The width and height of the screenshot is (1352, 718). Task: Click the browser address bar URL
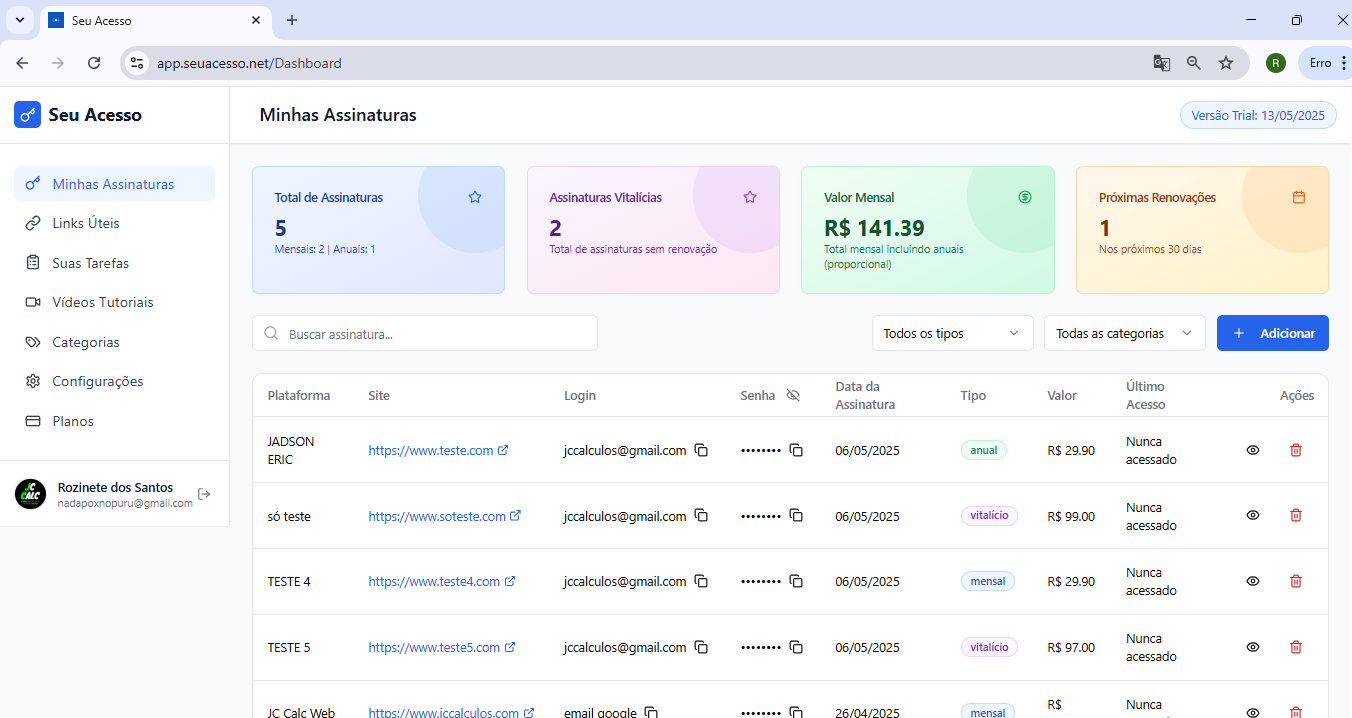pyautogui.click(x=249, y=63)
